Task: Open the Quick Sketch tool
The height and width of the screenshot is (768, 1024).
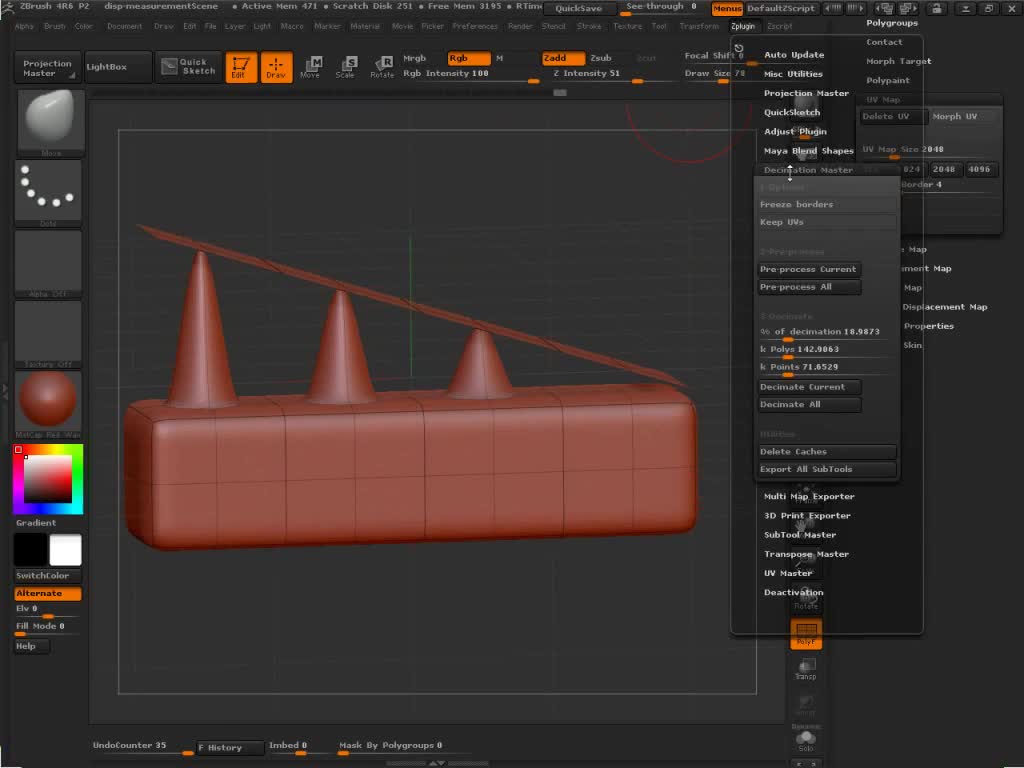Action: click(x=189, y=67)
